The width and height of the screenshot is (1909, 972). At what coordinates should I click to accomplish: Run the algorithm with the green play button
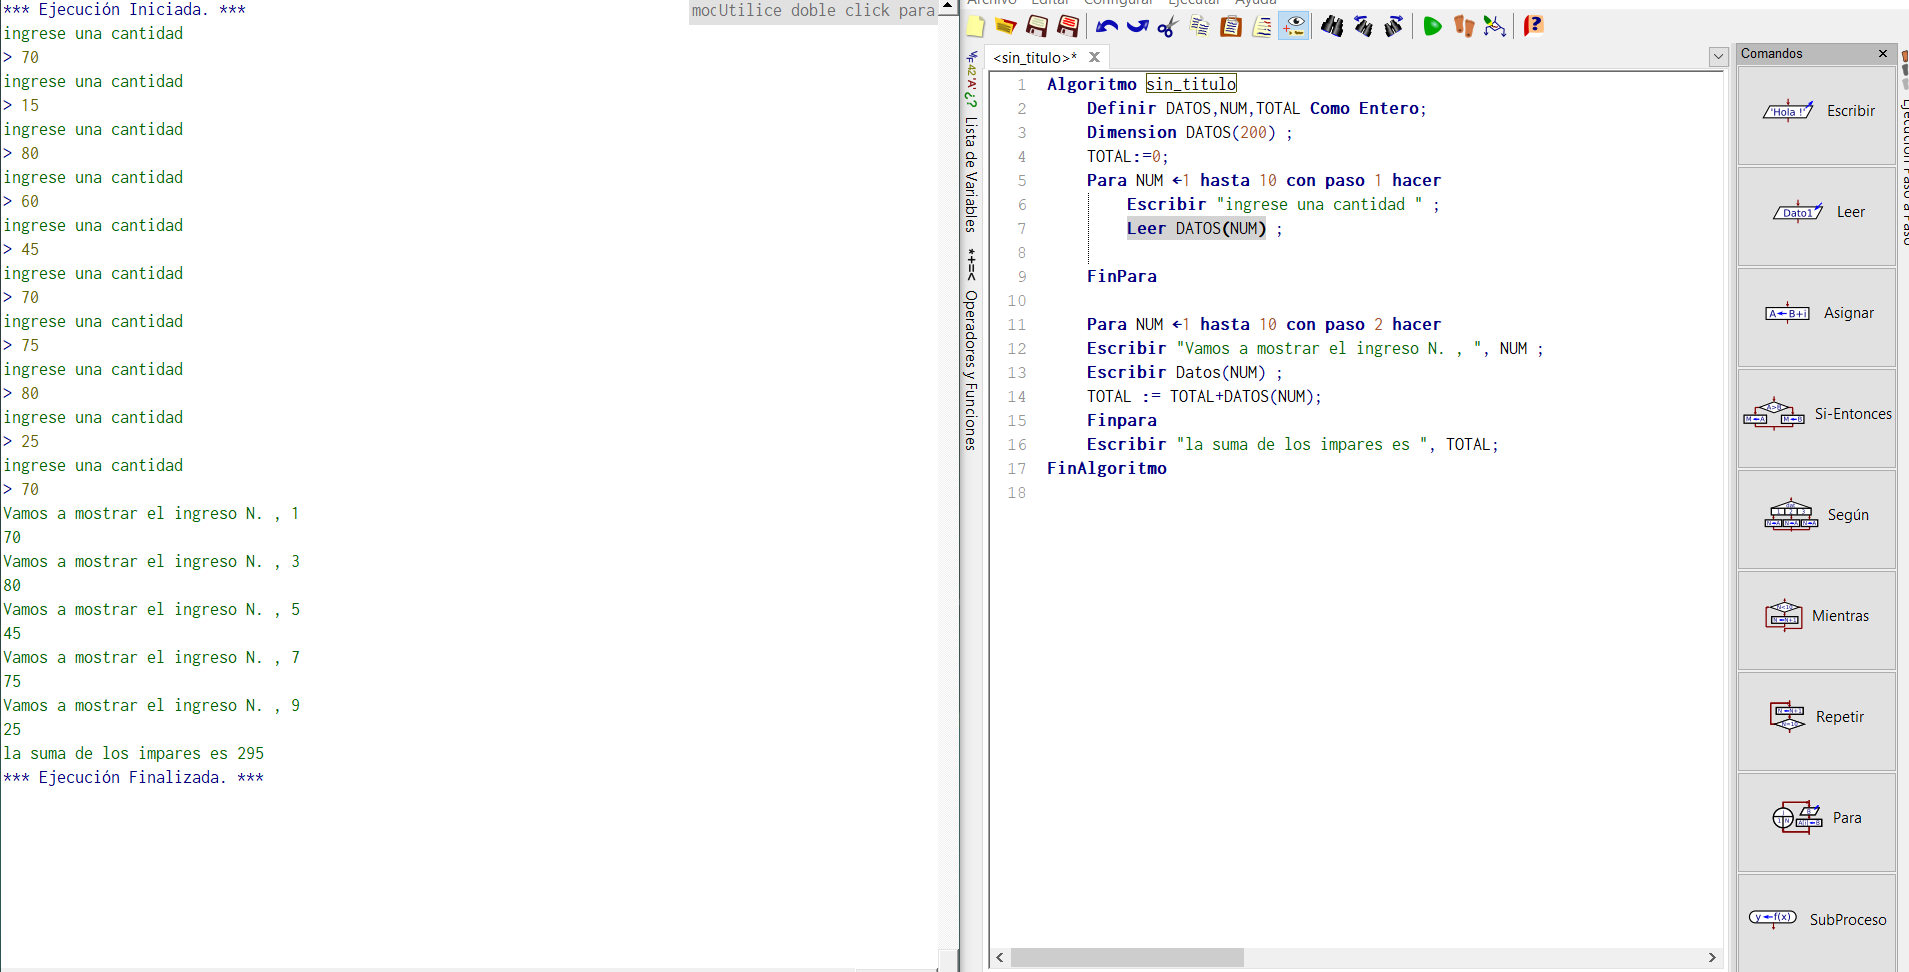(1432, 27)
